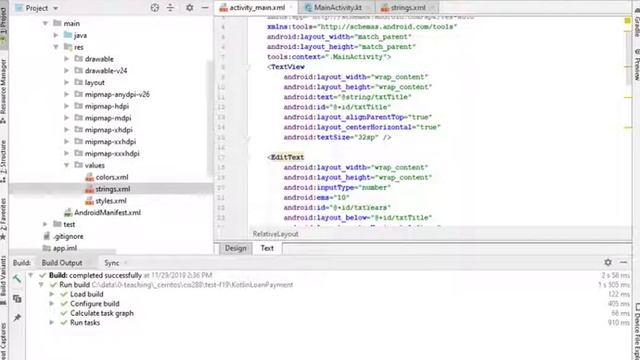Click the yellow inspection indicator at editor top right
This screenshot has height=360, width=640.
627,20
